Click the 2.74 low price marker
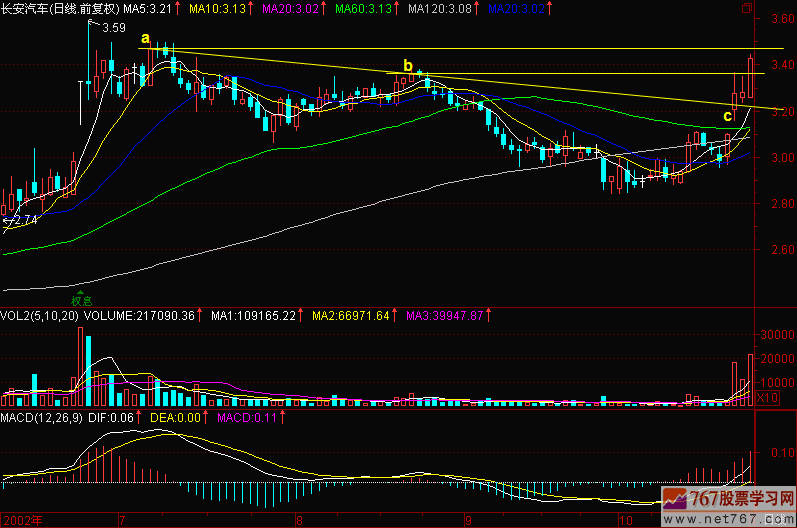Viewport: 797px width, 528px height. pos(22,220)
